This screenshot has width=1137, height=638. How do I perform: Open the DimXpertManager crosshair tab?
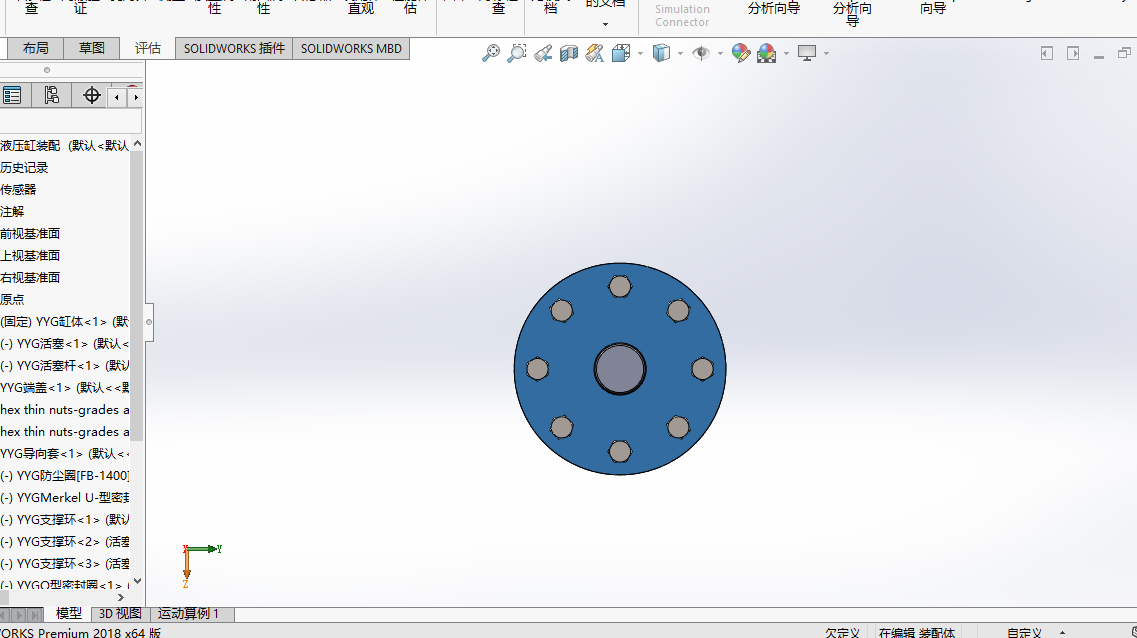91,96
